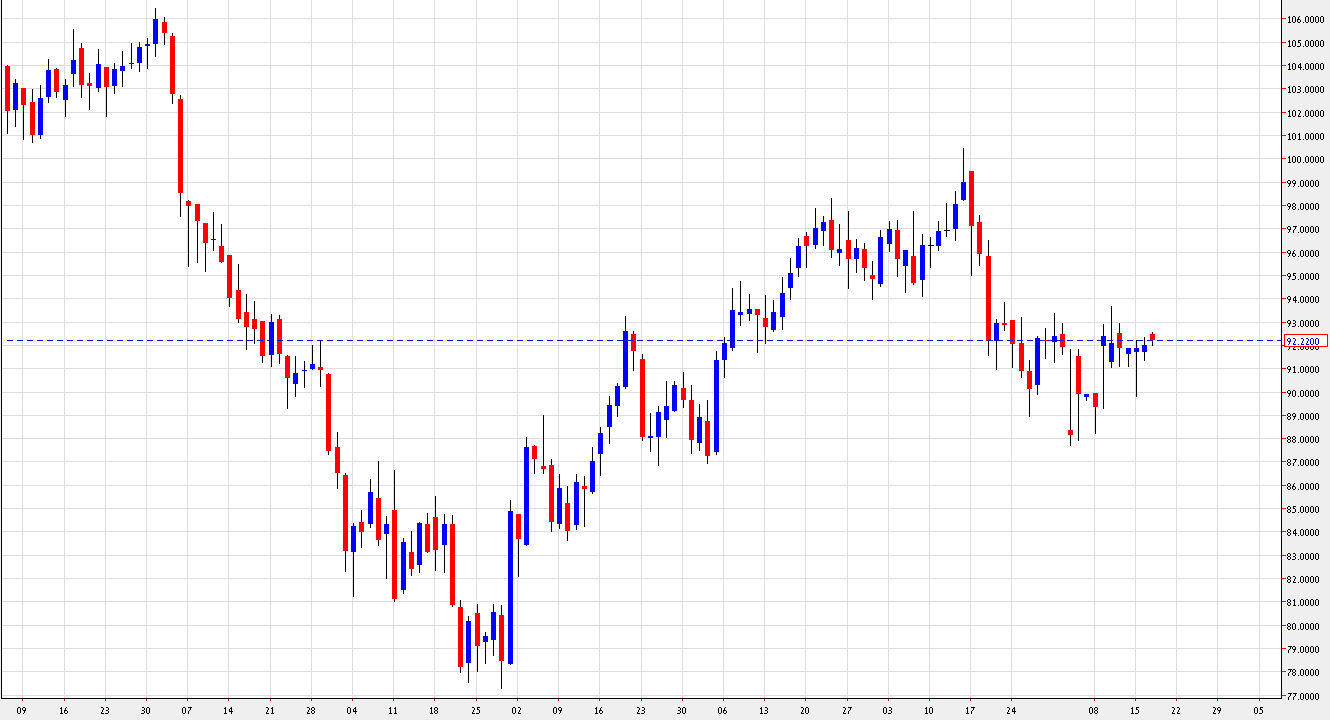This screenshot has width=1330, height=720.
Task: Click the 10 date tick label
Action: point(928,709)
